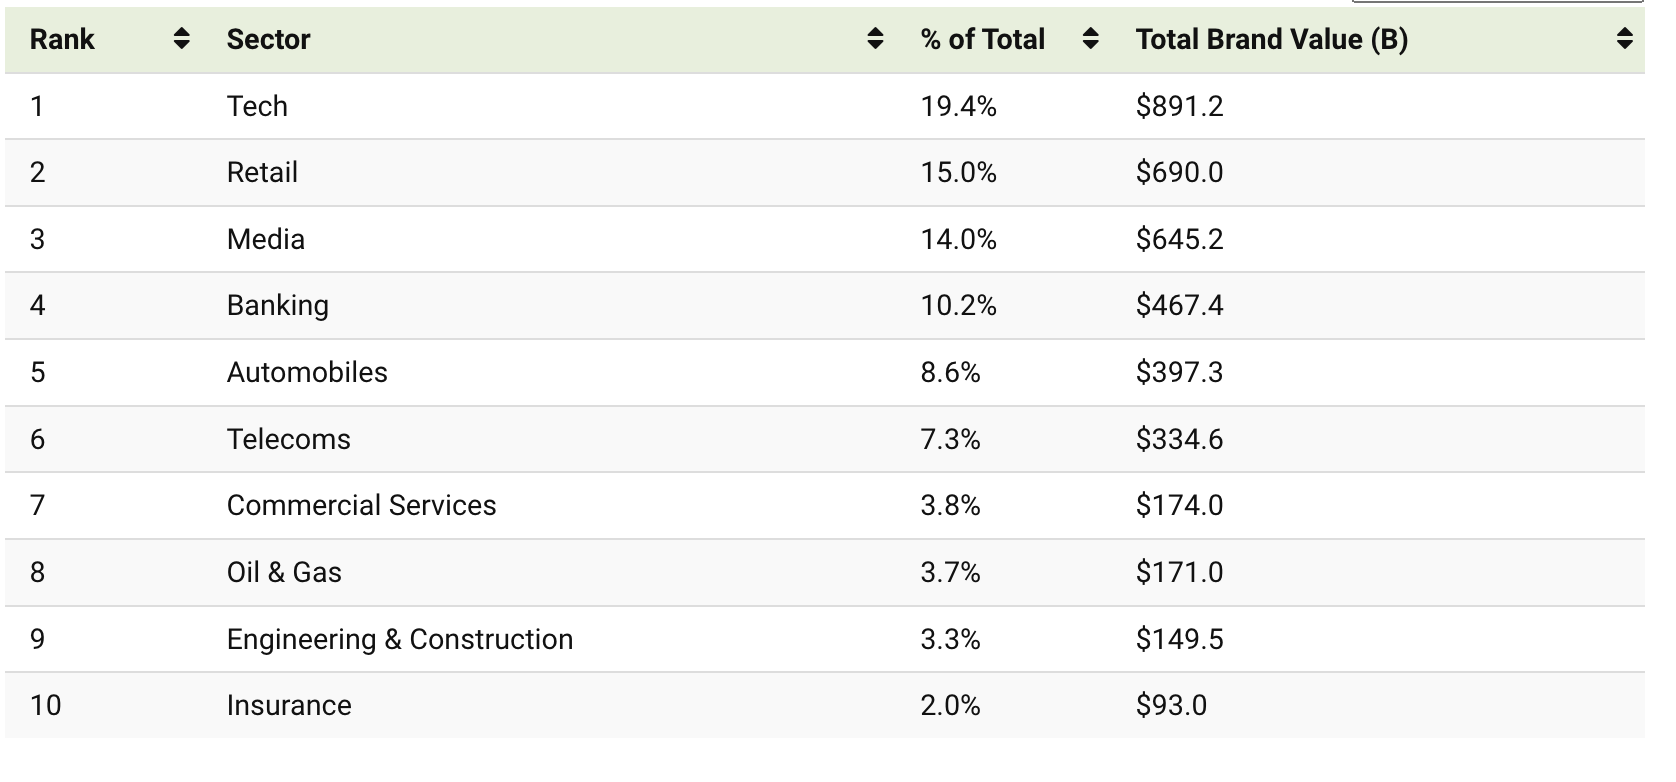
Task: Click the sort arrows beside Rank header
Action: pos(181,39)
